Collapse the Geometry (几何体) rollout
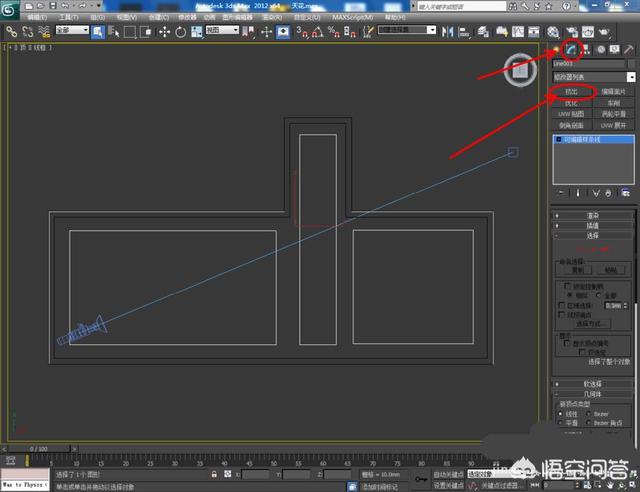Image resolution: width=640 pixels, height=492 pixels. click(x=593, y=394)
